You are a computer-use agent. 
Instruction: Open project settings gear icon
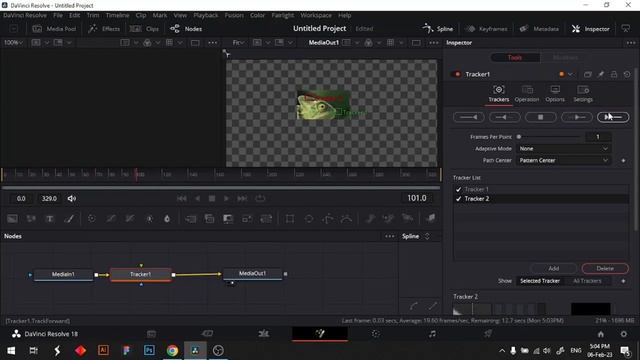[x=623, y=334]
